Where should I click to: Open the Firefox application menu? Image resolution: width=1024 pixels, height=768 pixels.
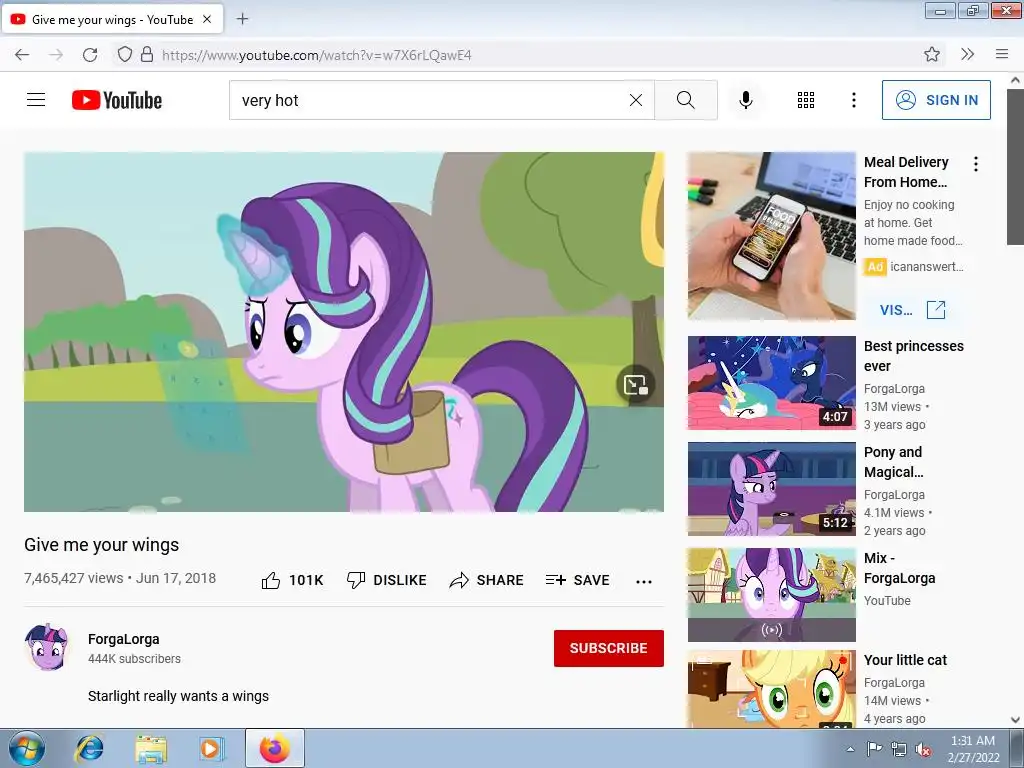pos(1002,54)
